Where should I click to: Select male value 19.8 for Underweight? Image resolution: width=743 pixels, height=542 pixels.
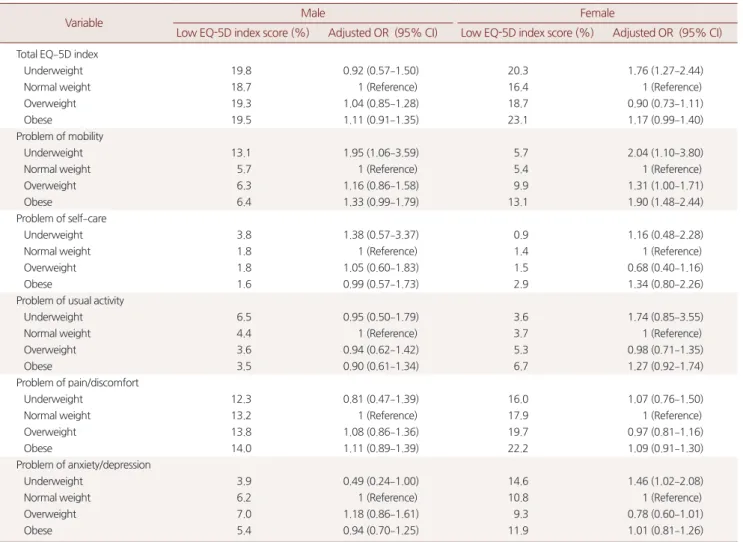241,71
